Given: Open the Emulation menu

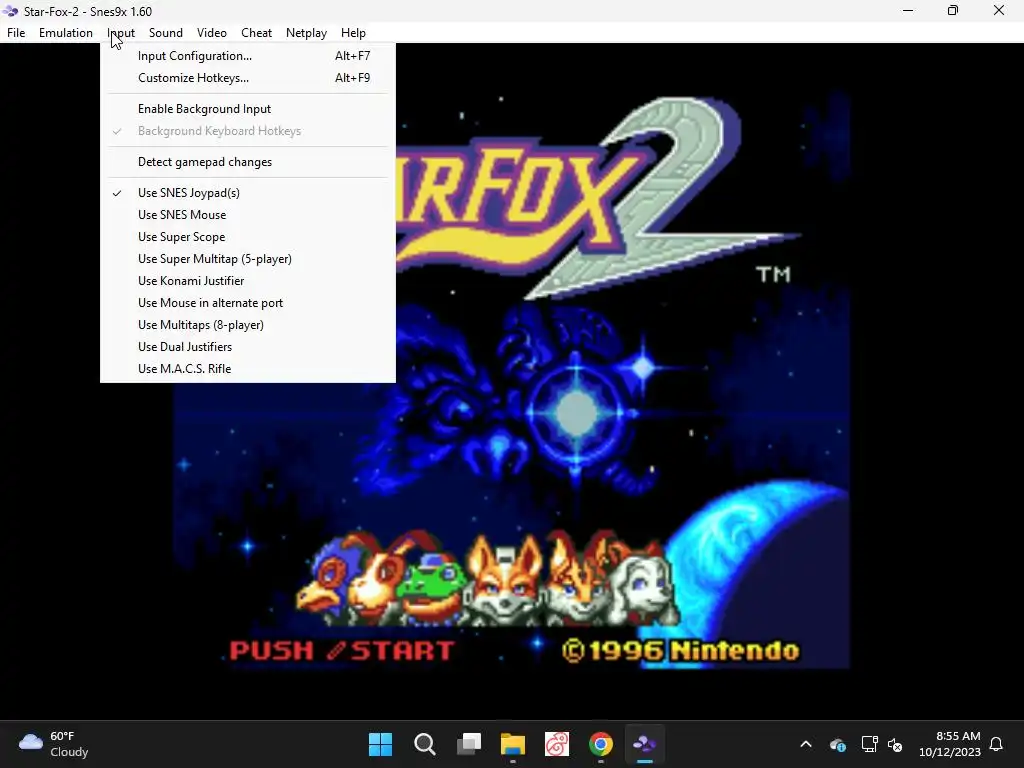Looking at the screenshot, I should [65, 33].
